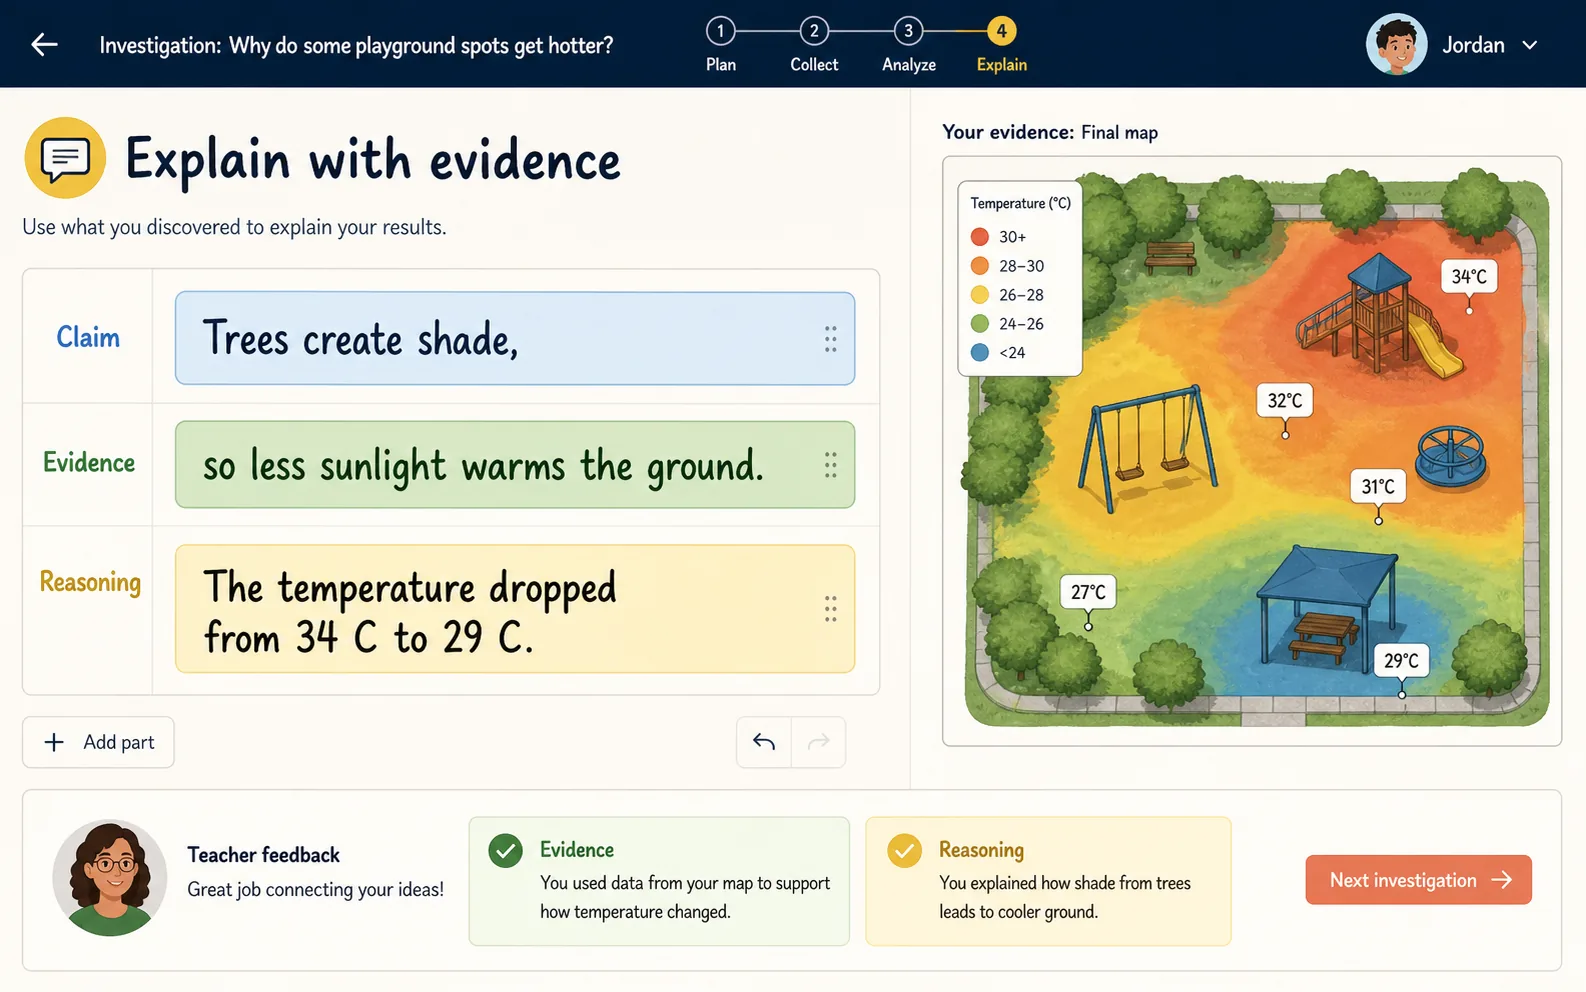Expand the Jordan account dropdown chevron
This screenshot has width=1586, height=992.
coord(1529,45)
